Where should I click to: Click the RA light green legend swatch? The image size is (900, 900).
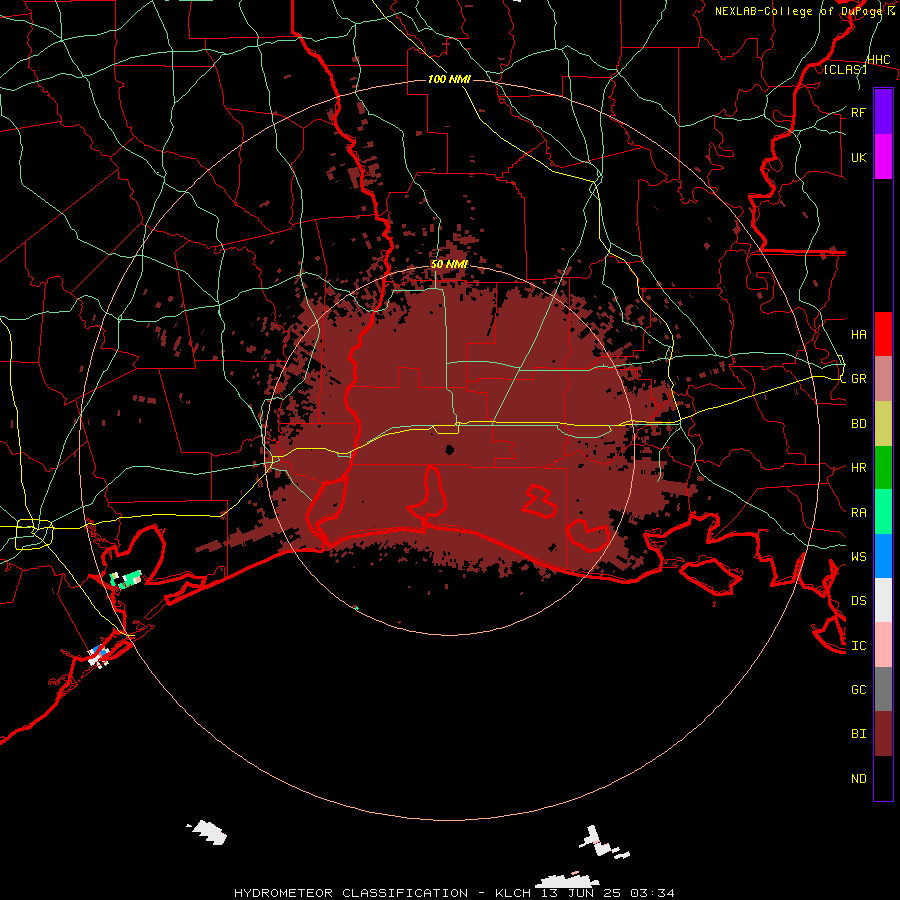point(883,512)
